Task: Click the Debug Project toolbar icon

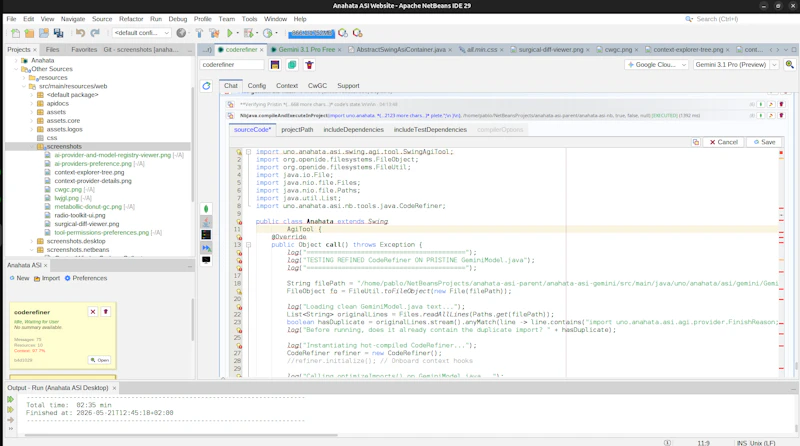Action: click(248, 33)
